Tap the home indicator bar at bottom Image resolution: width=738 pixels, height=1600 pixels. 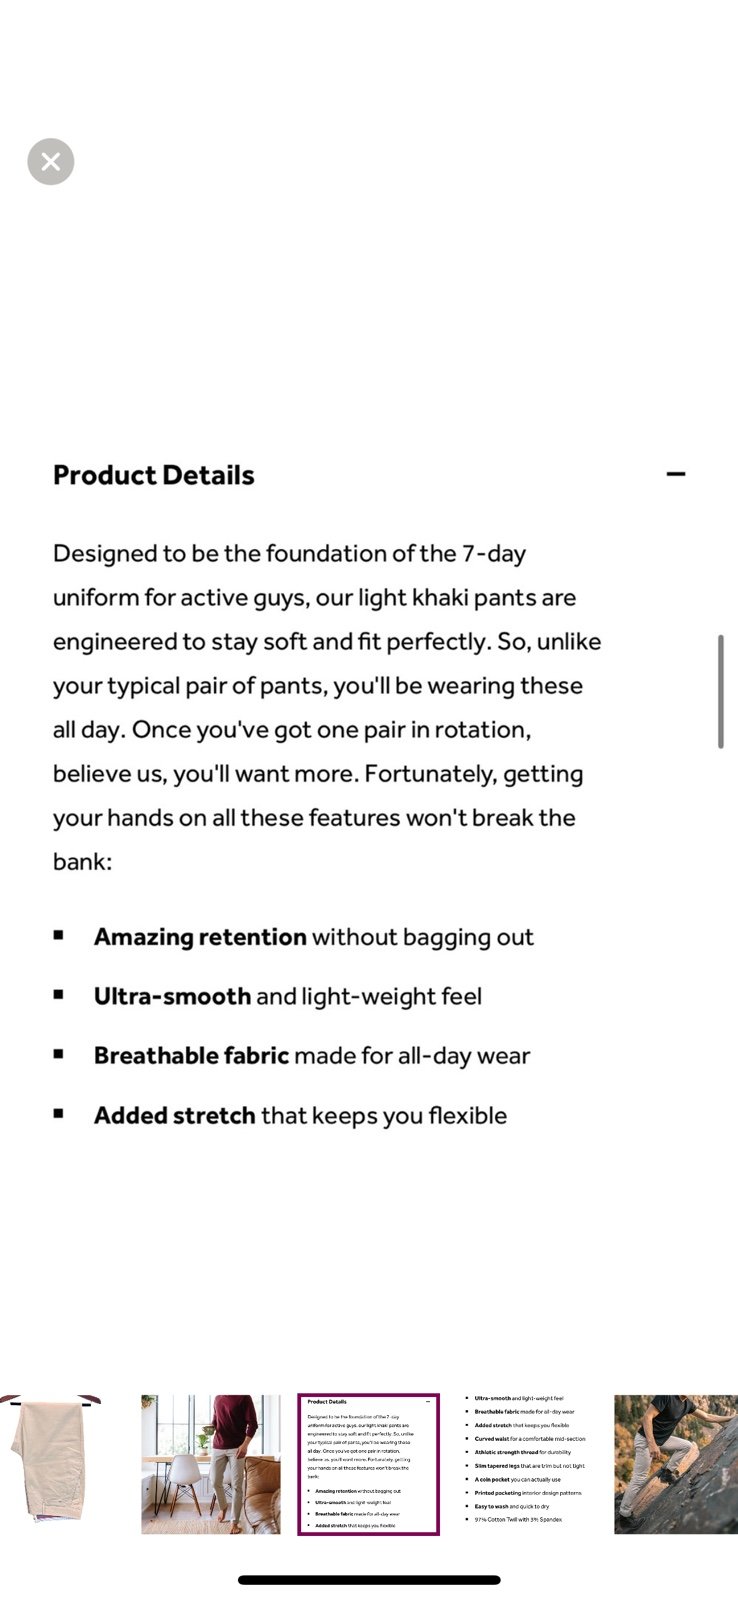tap(369, 1580)
